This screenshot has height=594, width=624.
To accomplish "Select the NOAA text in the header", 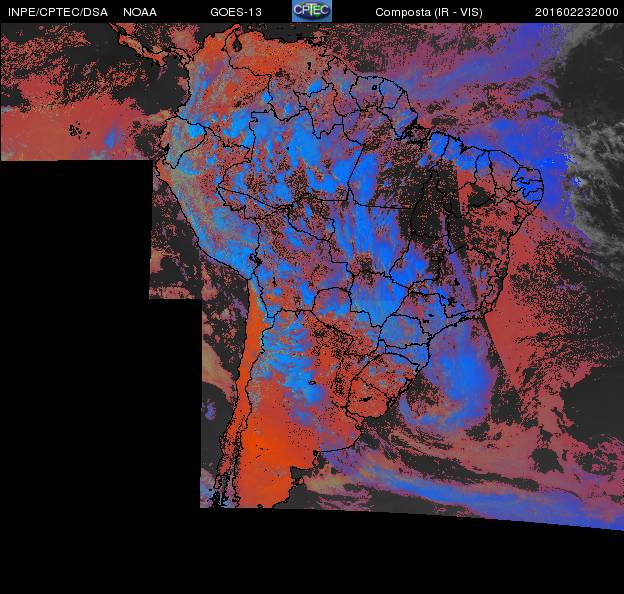I will tap(139, 12).
